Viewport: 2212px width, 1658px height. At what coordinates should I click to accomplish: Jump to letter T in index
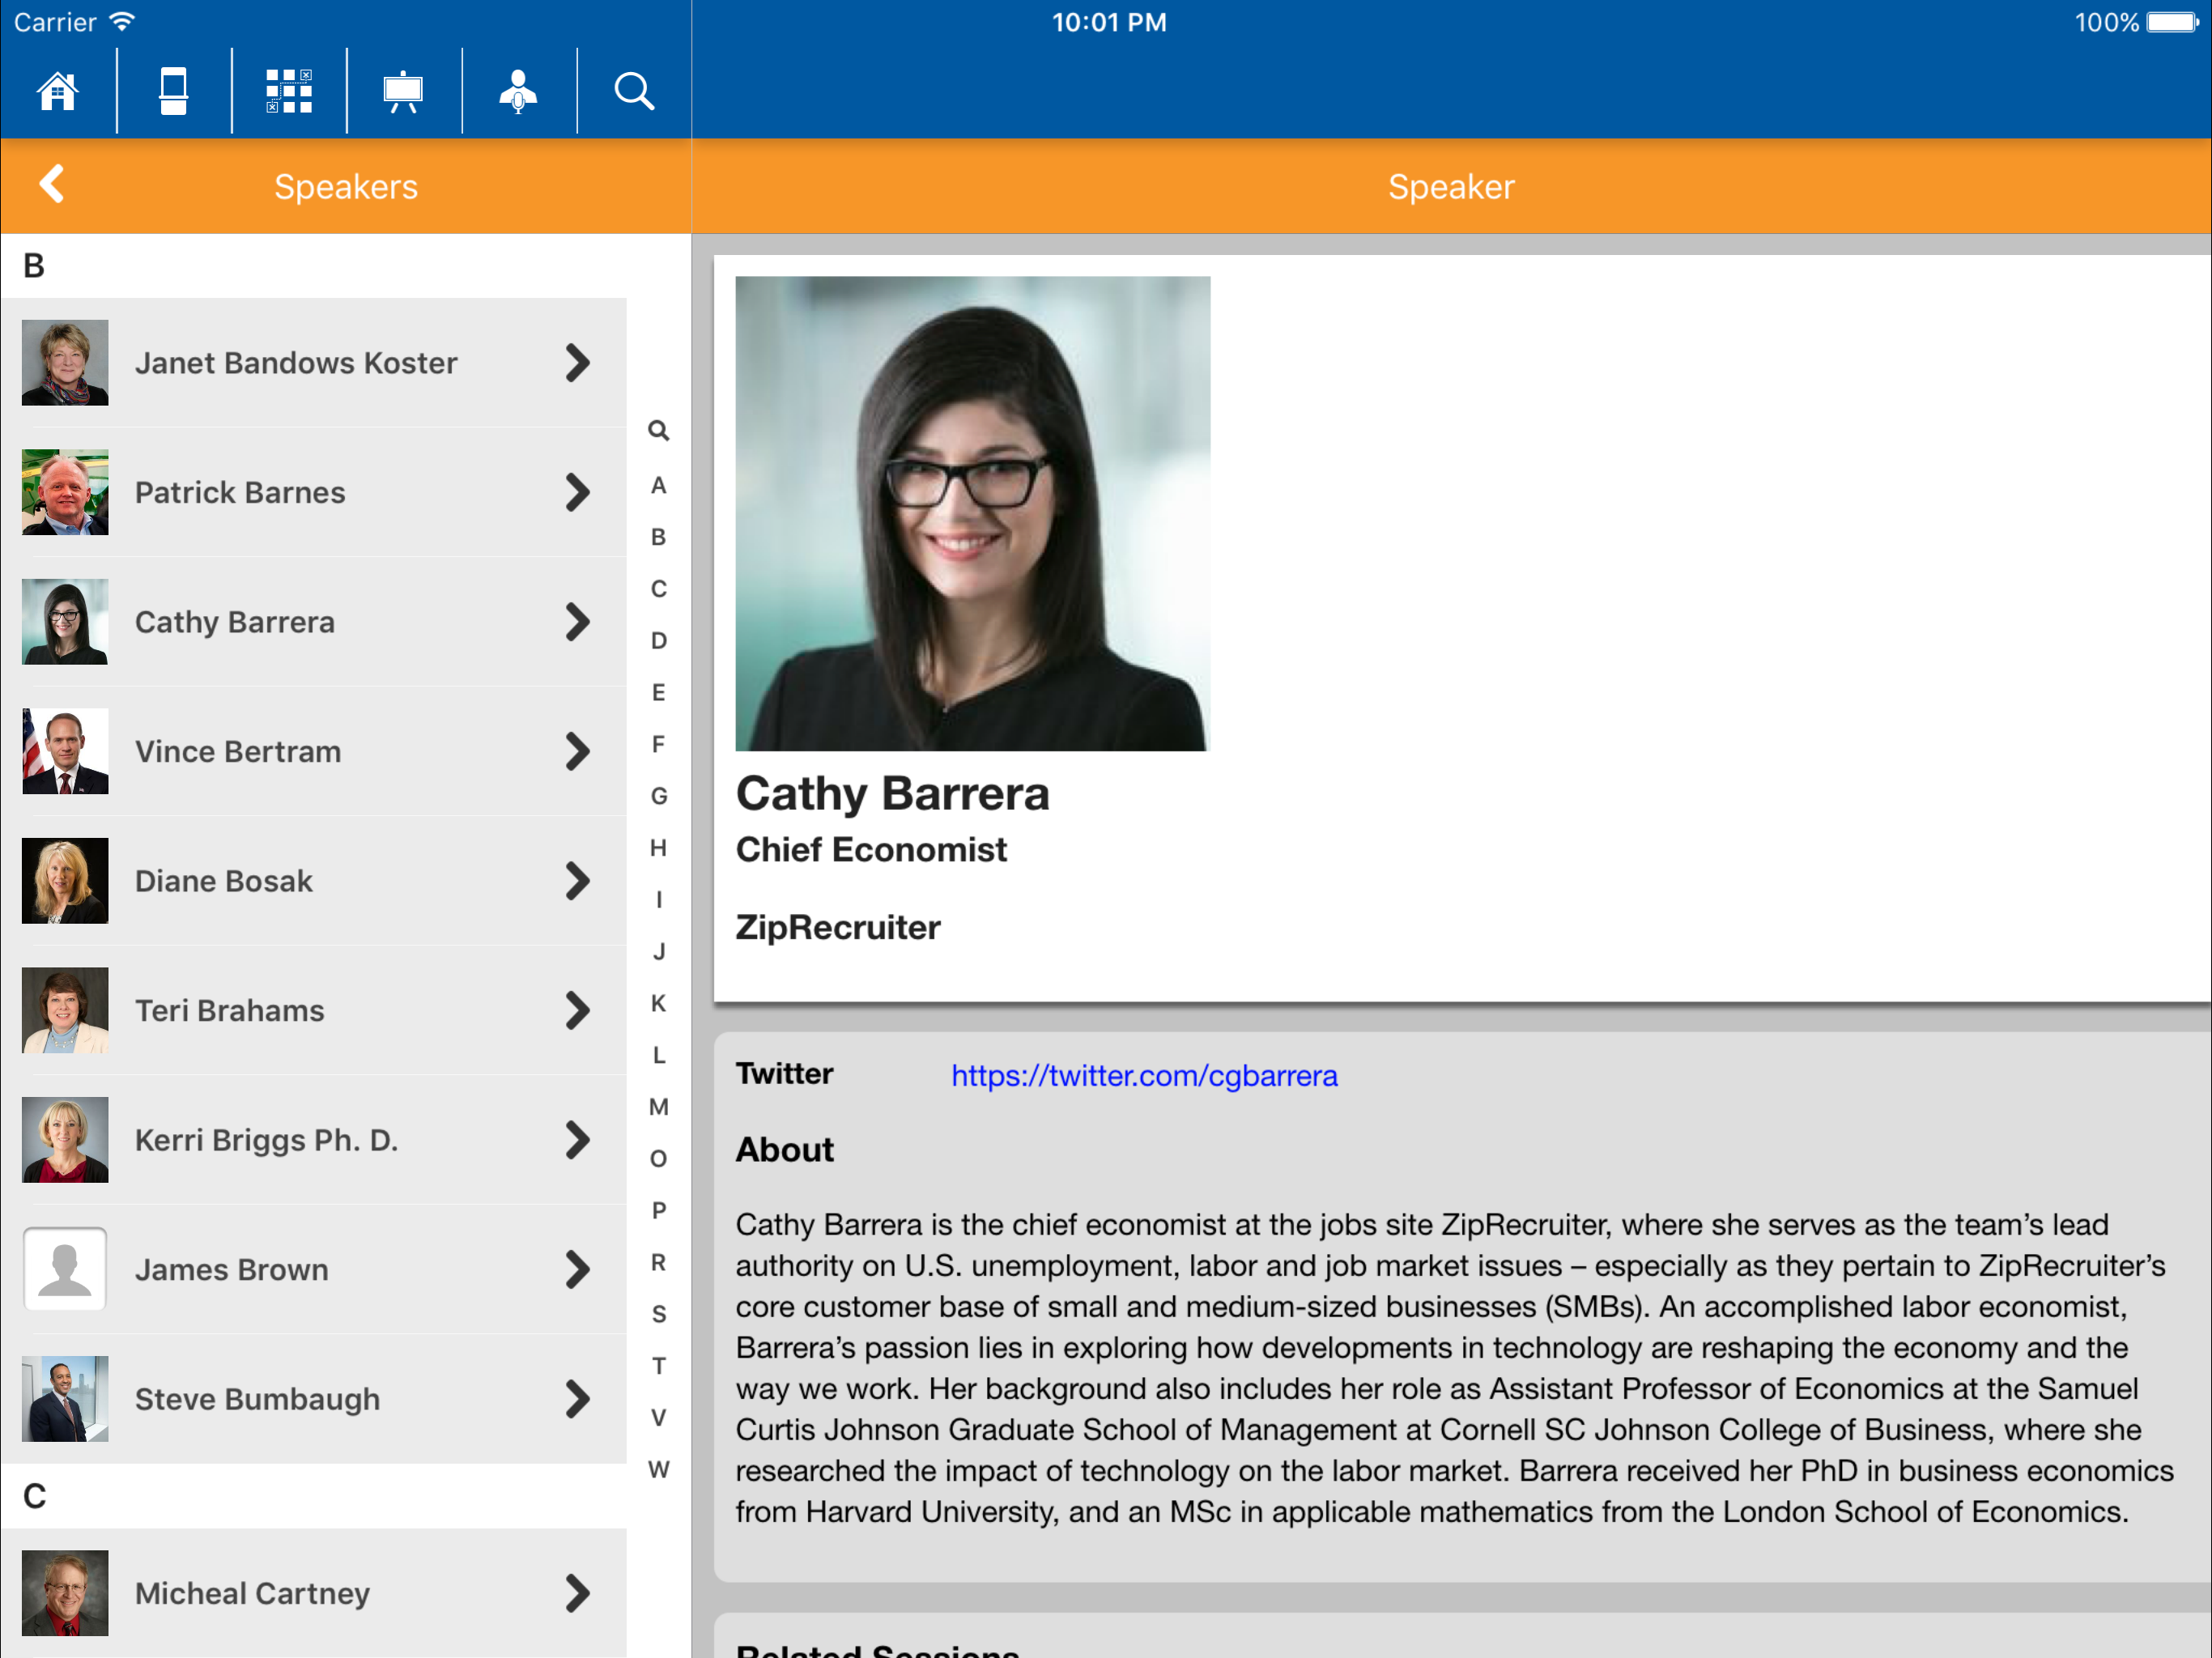[x=658, y=1366]
